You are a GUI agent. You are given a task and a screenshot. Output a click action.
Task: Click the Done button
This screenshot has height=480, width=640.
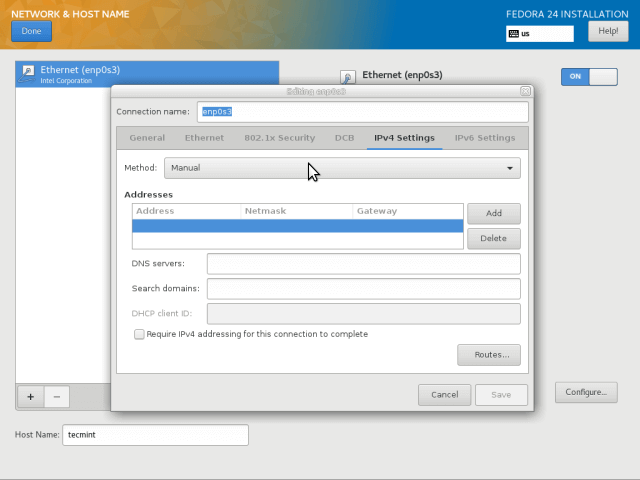click(x=31, y=31)
